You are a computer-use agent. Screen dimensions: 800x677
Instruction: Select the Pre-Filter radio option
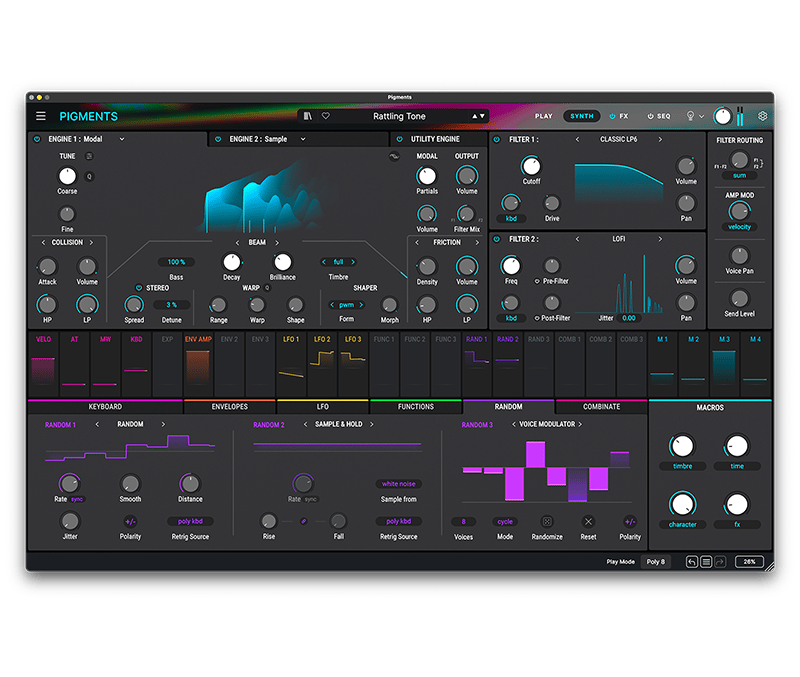[x=537, y=281]
